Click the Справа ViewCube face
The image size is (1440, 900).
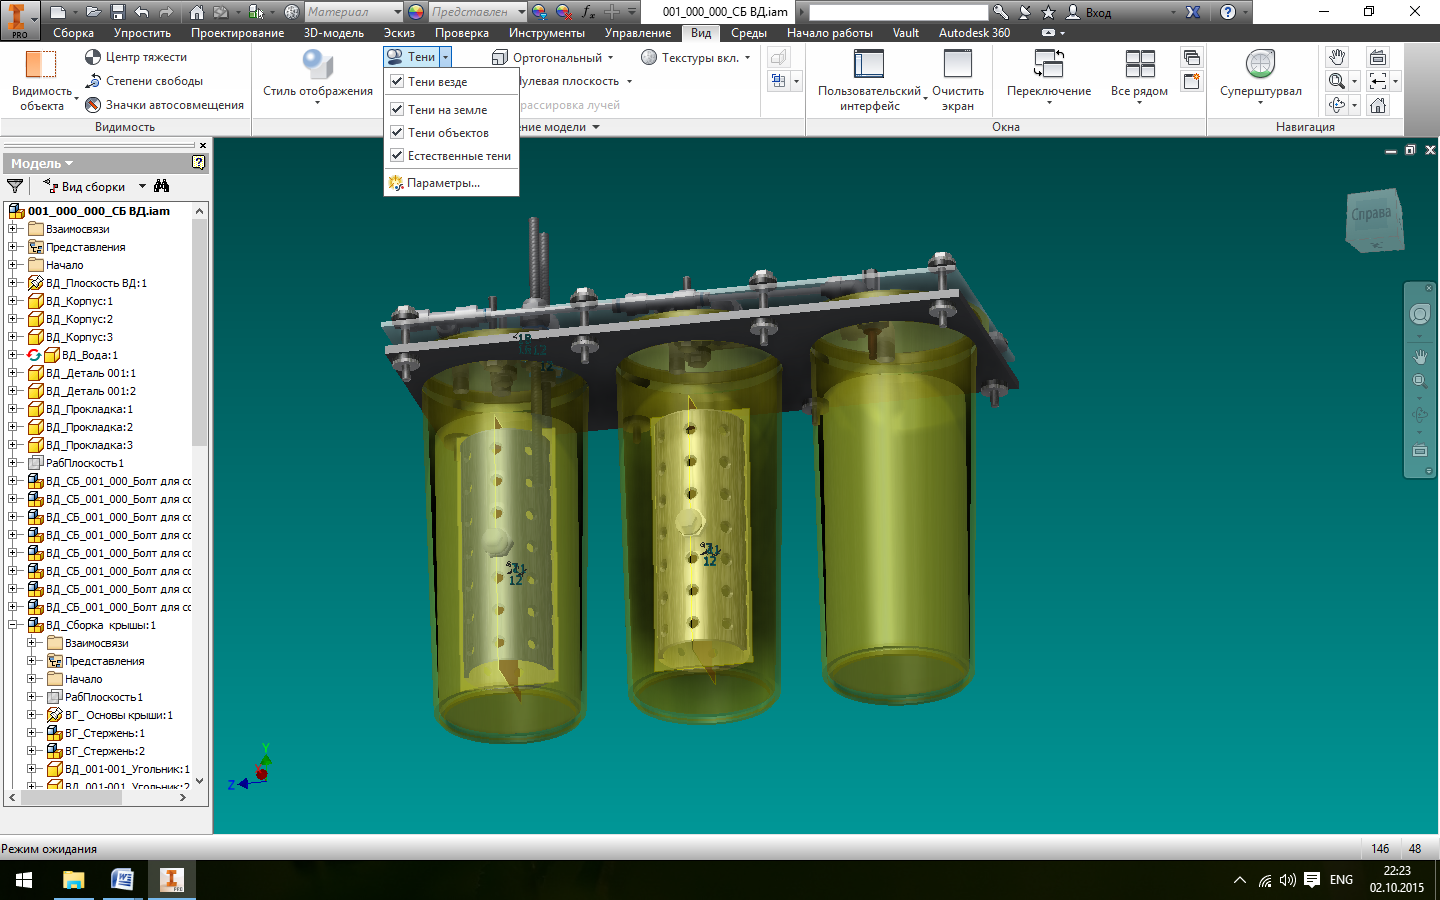point(1372,213)
